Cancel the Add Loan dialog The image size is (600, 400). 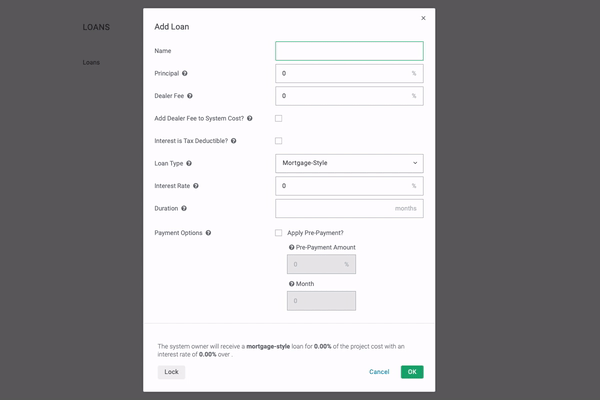(379, 372)
